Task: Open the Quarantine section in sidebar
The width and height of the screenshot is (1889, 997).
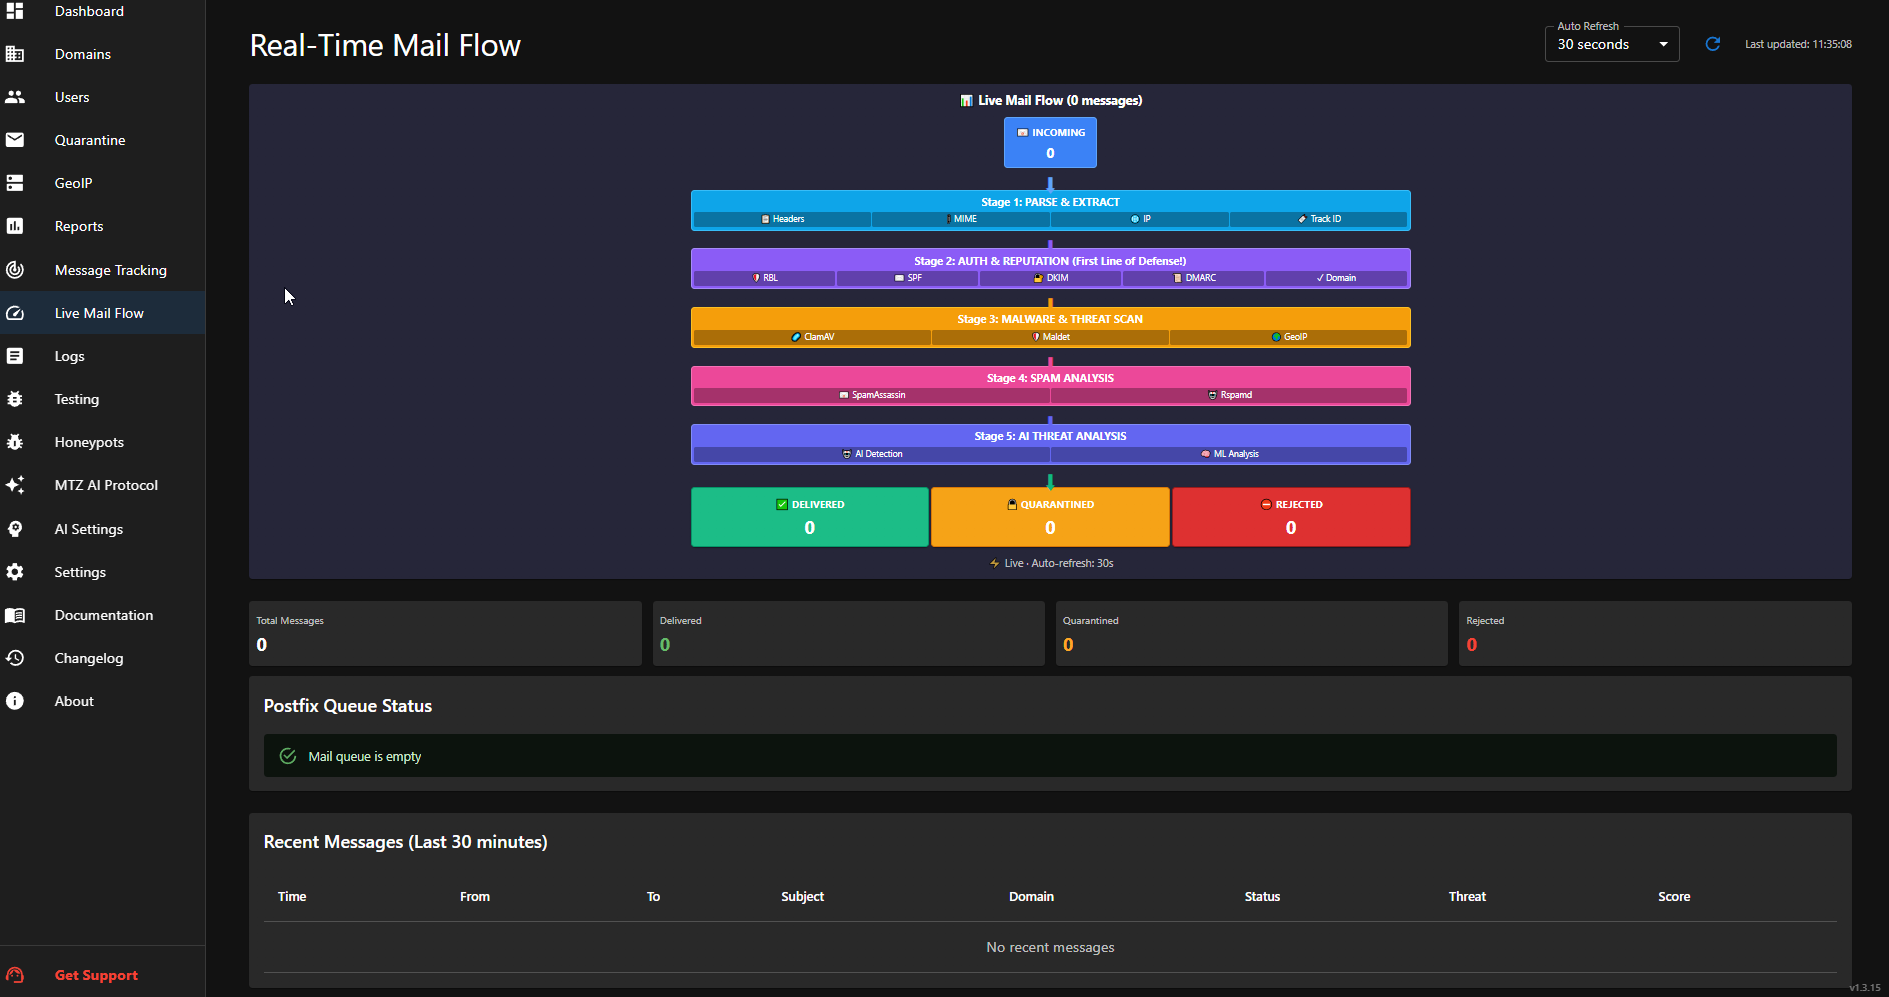Action: tap(90, 140)
